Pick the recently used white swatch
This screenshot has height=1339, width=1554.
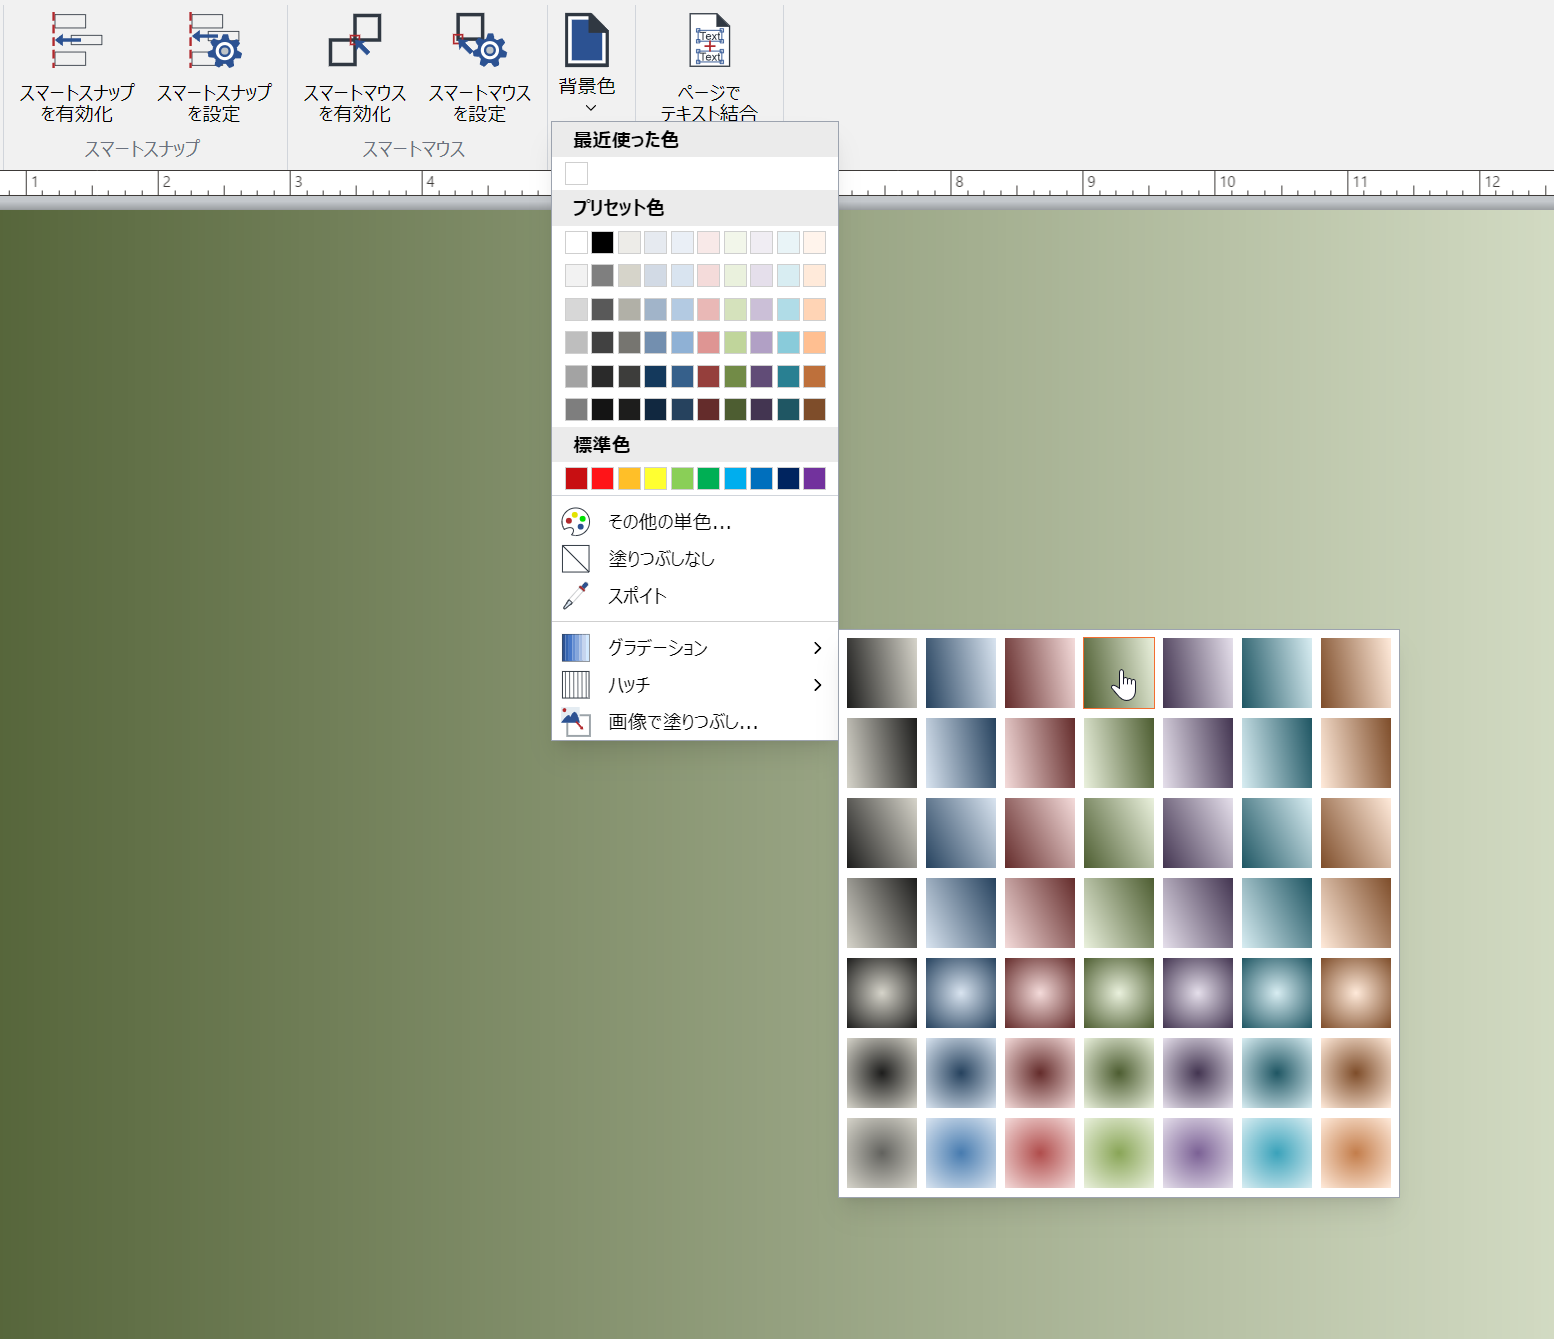click(576, 174)
